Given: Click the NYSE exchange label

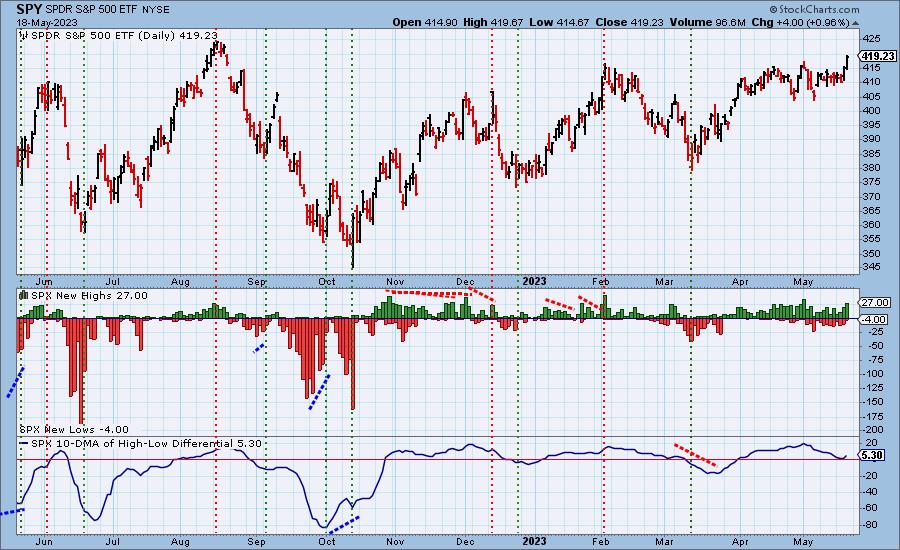Looking at the screenshot, I should pyautogui.click(x=156, y=10).
